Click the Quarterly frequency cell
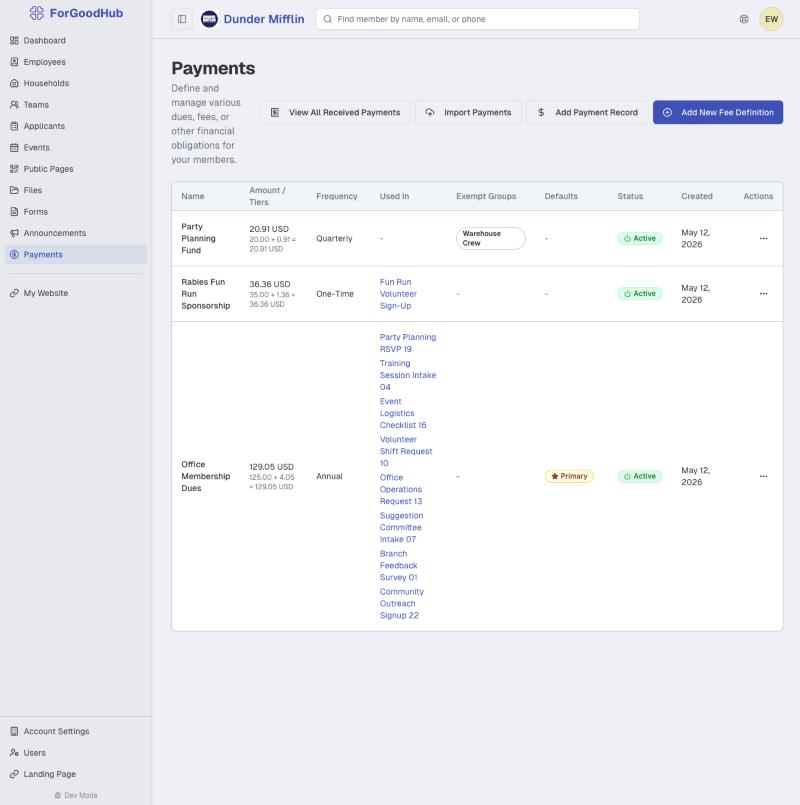800x805 pixels. tap(334, 238)
